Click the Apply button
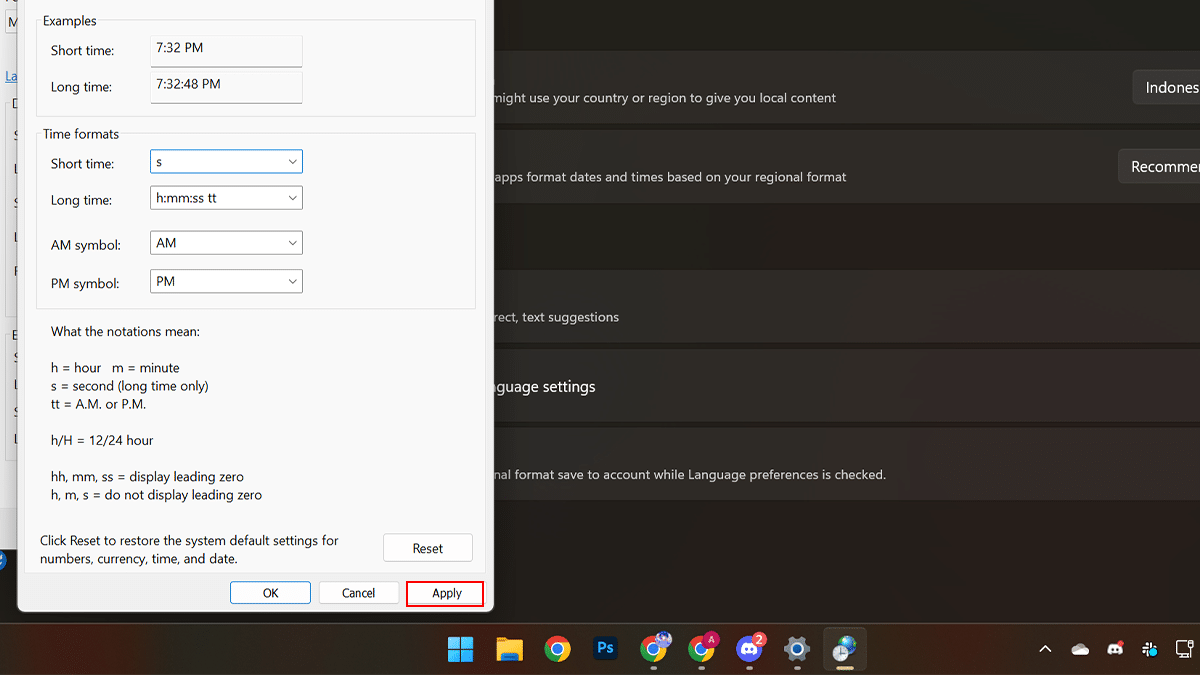This screenshot has width=1200, height=675. point(444,593)
